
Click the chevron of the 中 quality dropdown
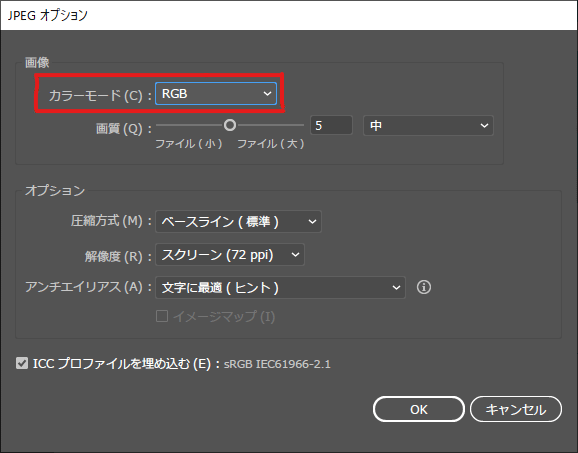pos(484,126)
